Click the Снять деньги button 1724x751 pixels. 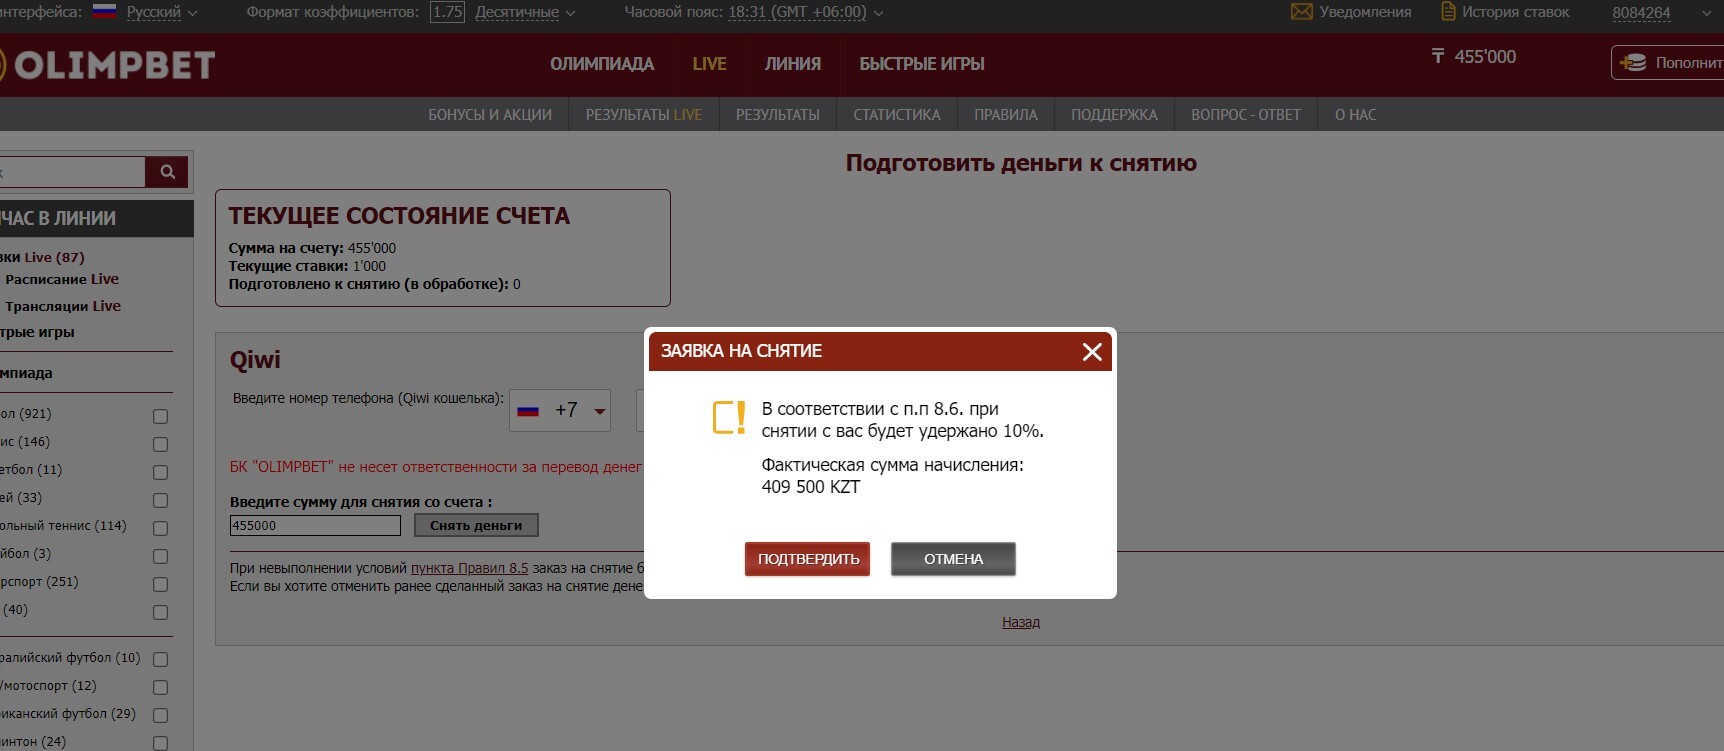point(476,525)
